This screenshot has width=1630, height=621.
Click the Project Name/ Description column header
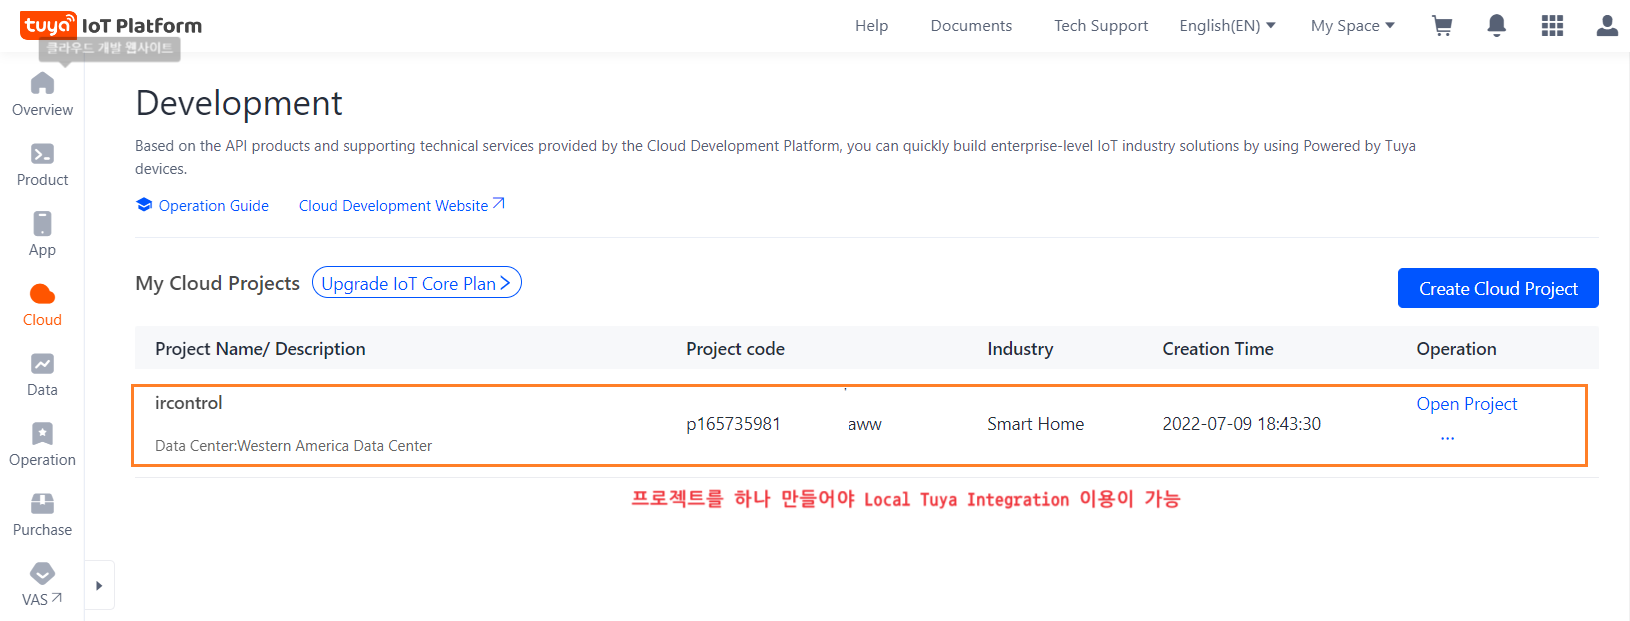click(x=260, y=349)
